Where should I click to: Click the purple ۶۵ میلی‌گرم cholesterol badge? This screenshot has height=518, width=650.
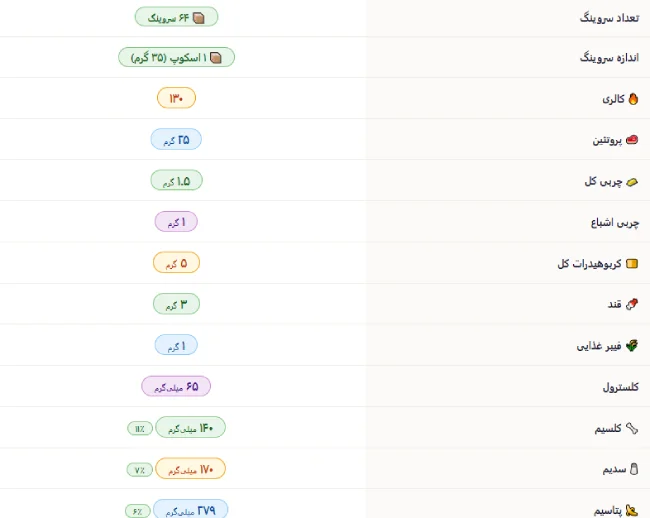[x=176, y=386]
